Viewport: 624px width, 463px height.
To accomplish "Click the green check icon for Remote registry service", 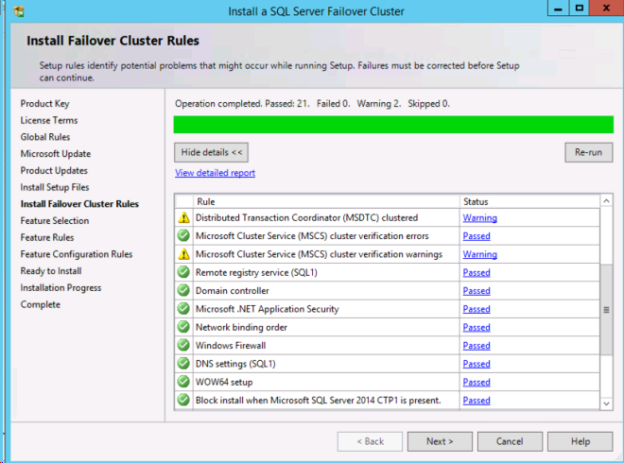I will click(183, 272).
